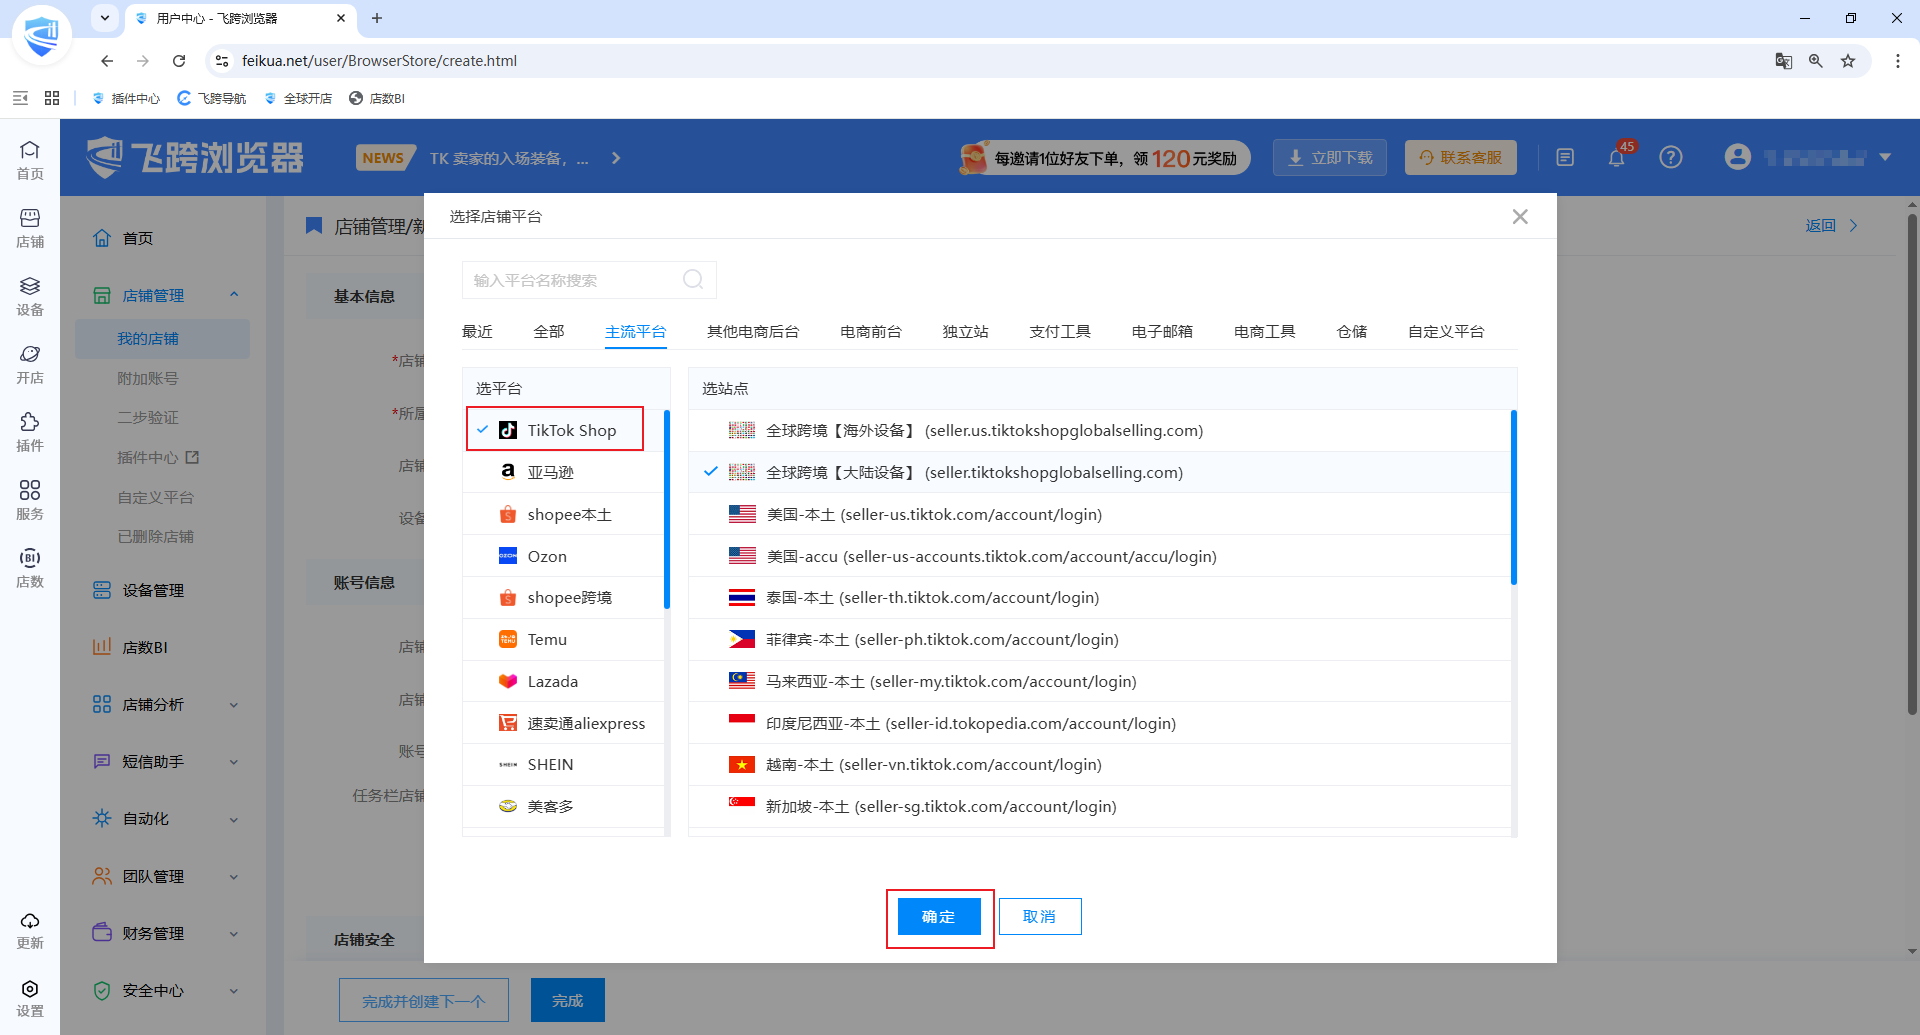Image resolution: width=1920 pixels, height=1035 pixels.
Task: Click the notification bell icon
Action: click(x=1617, y=157)
